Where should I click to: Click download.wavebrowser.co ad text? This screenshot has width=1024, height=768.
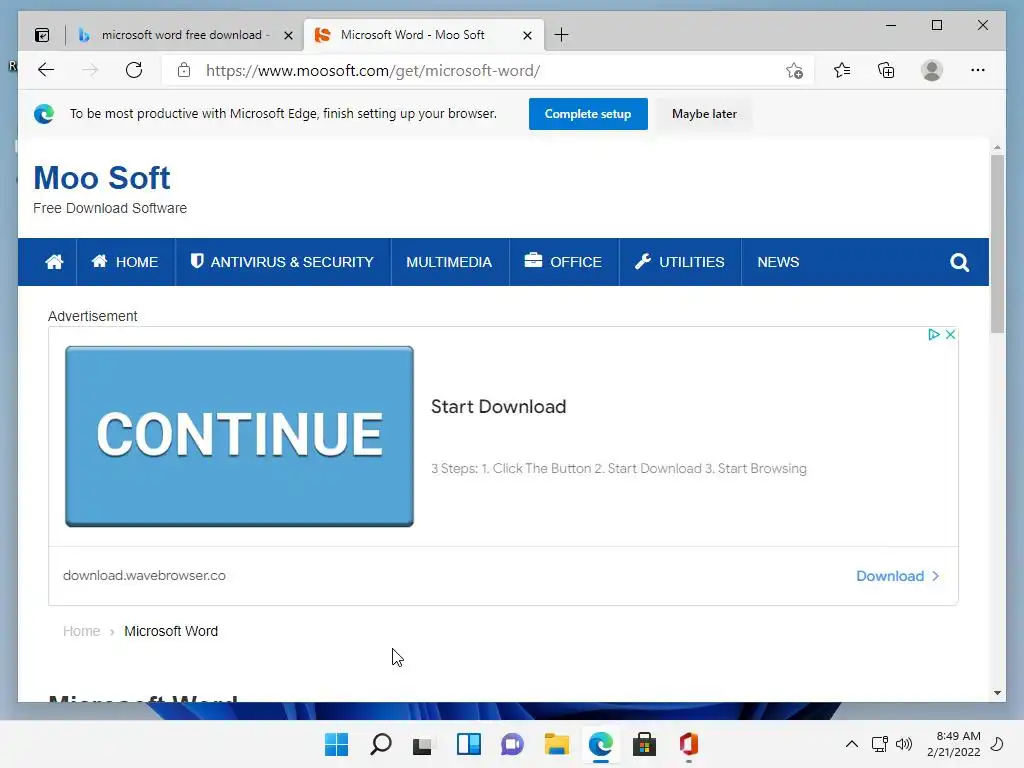144,575
